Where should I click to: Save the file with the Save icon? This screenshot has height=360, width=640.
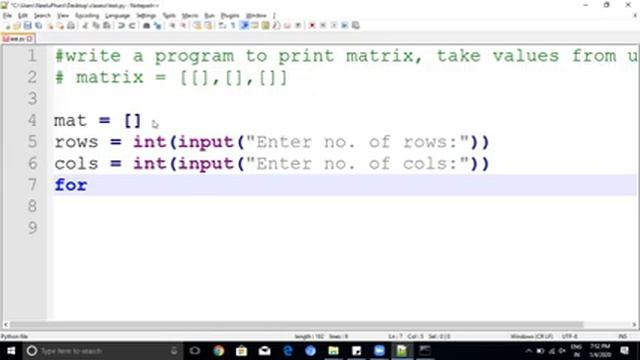[x=28, y=25]
